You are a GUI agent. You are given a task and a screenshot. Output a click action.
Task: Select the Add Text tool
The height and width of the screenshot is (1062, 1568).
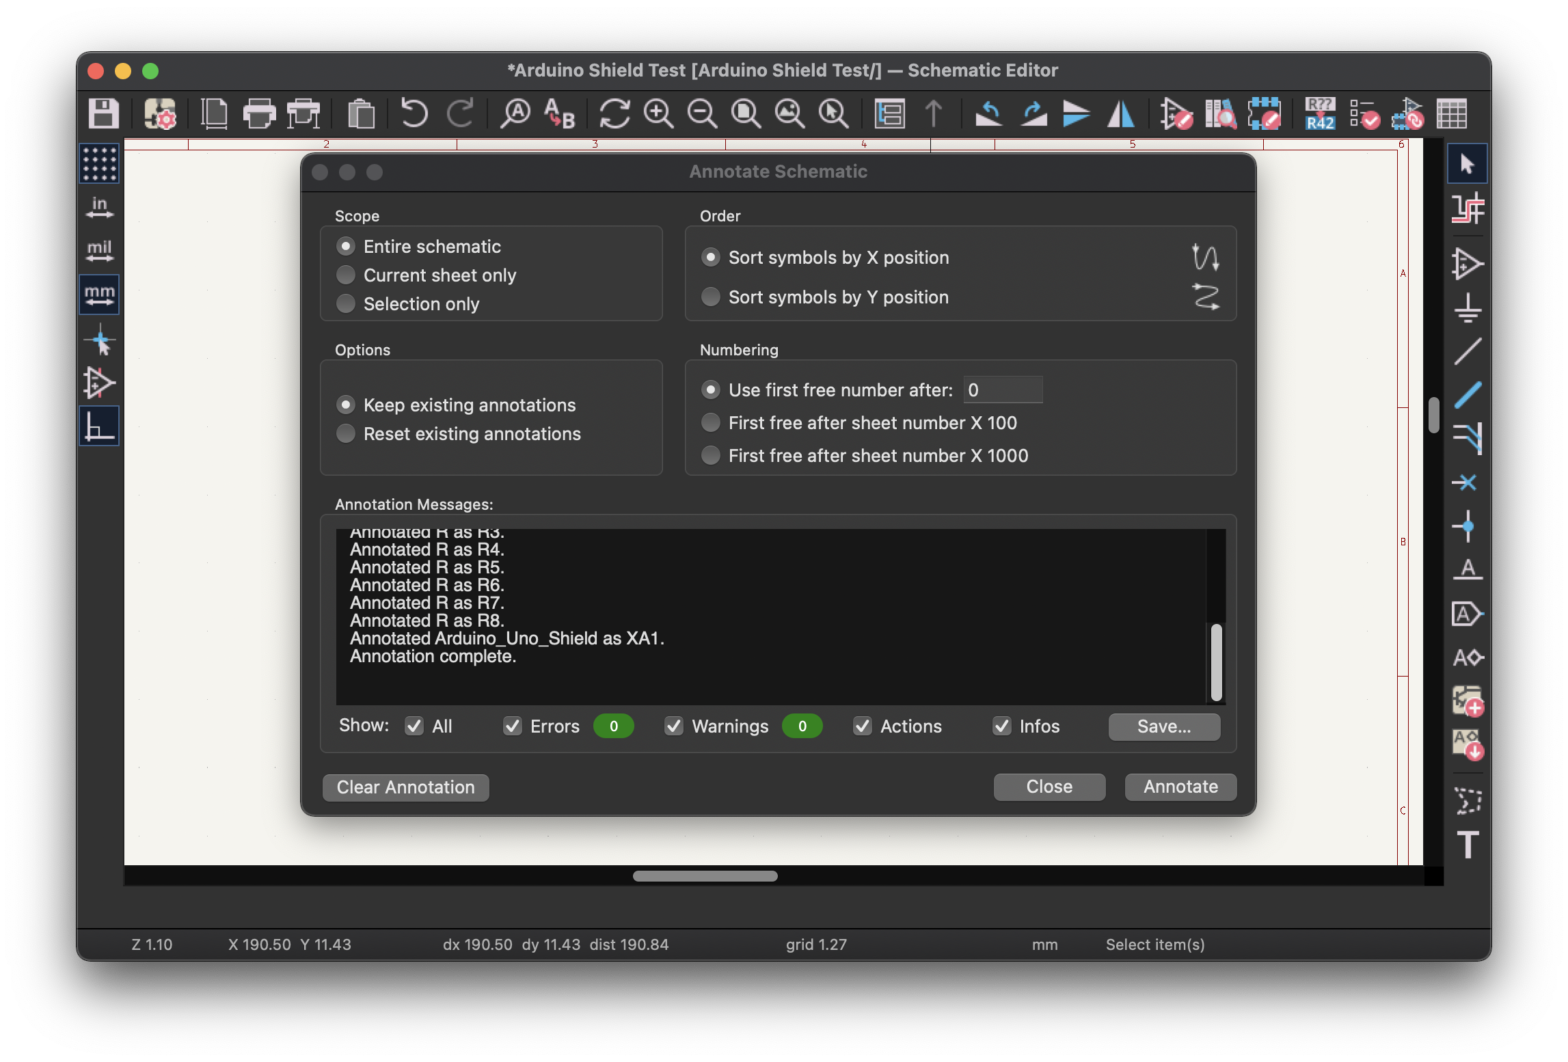[x=1467, y=845]
